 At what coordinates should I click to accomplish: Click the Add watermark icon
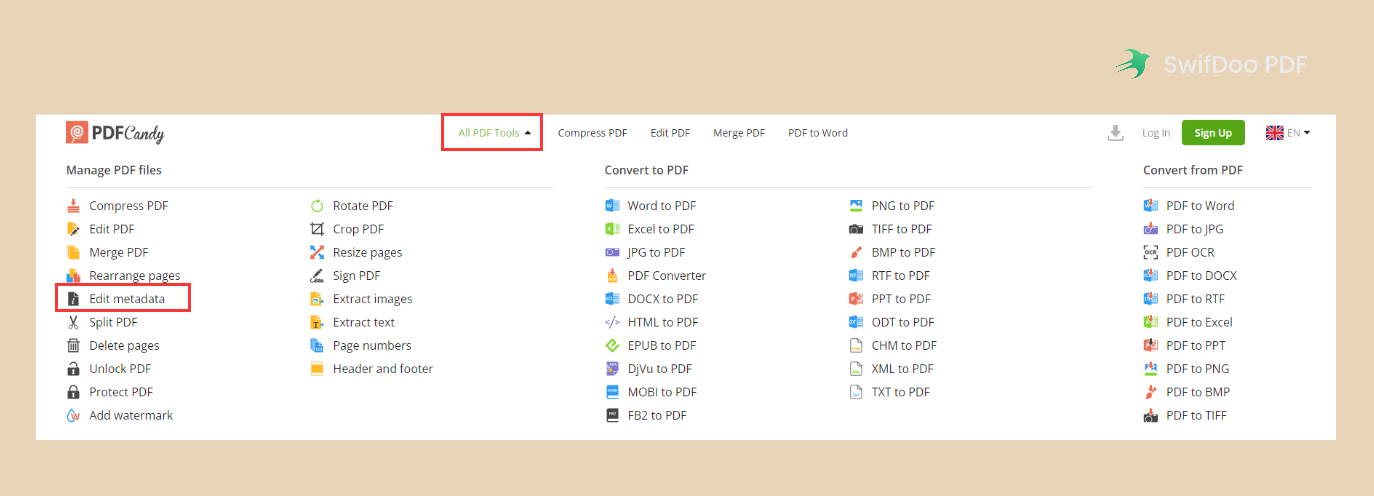point(73,415)
